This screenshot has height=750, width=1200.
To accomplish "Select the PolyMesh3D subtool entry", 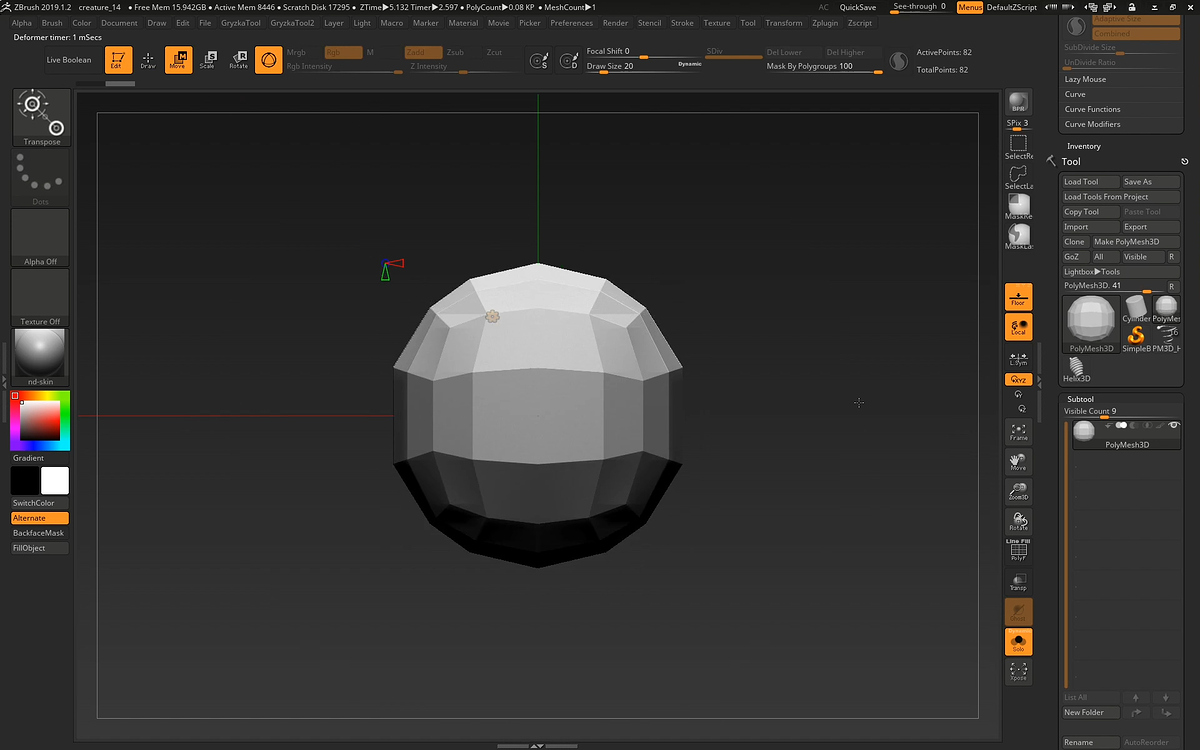I will (1125, 435).
